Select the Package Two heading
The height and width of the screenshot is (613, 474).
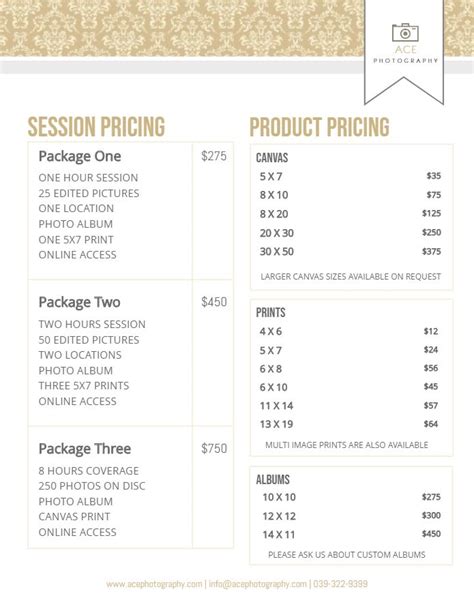[x=79, y=302]
